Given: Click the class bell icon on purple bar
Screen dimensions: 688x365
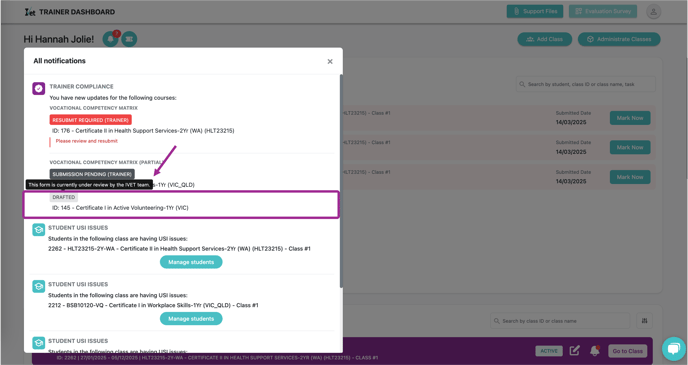Looking at the screenshot, I should pos(595,351).
